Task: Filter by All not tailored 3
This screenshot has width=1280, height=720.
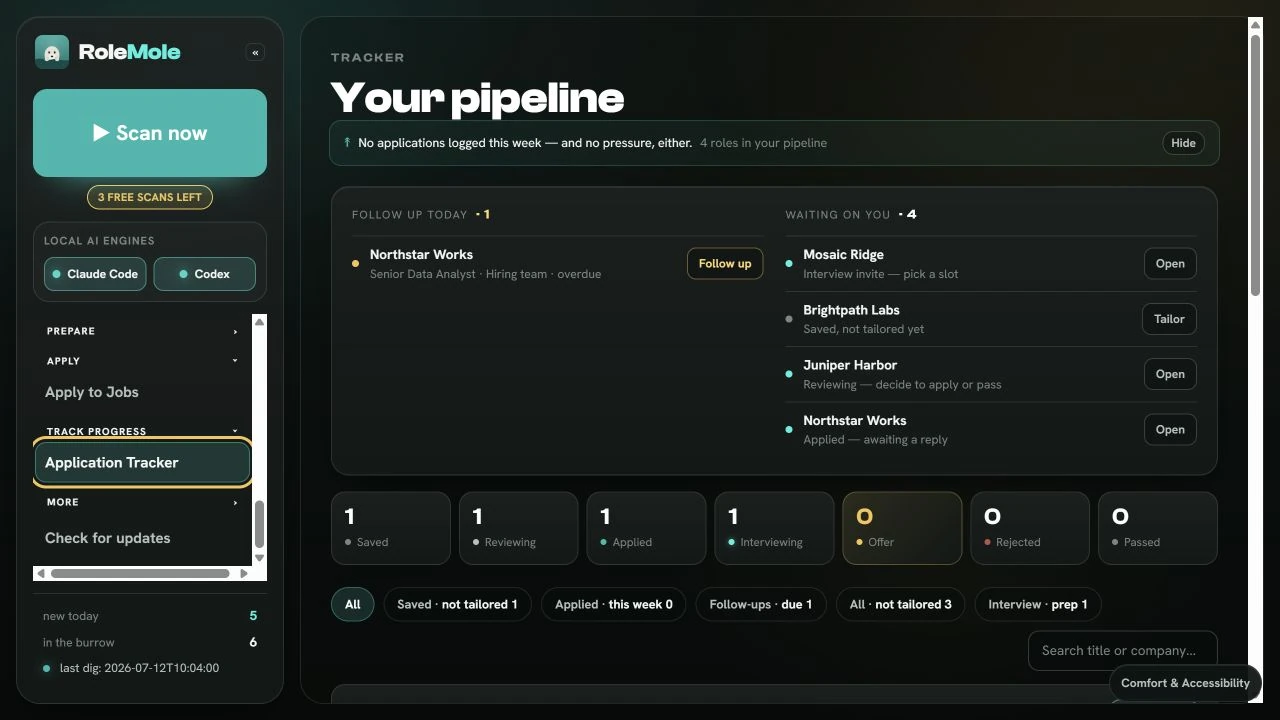Action: (x=901, y=604)
